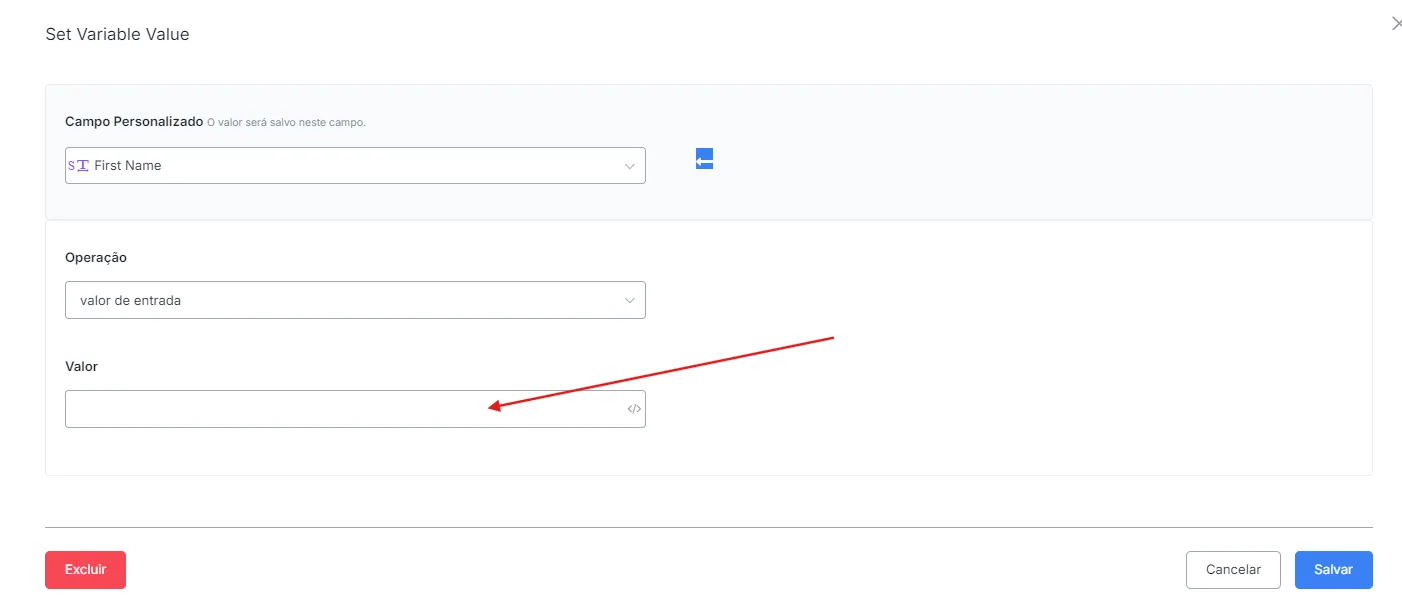Viewport: 1402px width, 606px height.
Task: Delete the step with the Excluir button
Action: click(85, 569)
